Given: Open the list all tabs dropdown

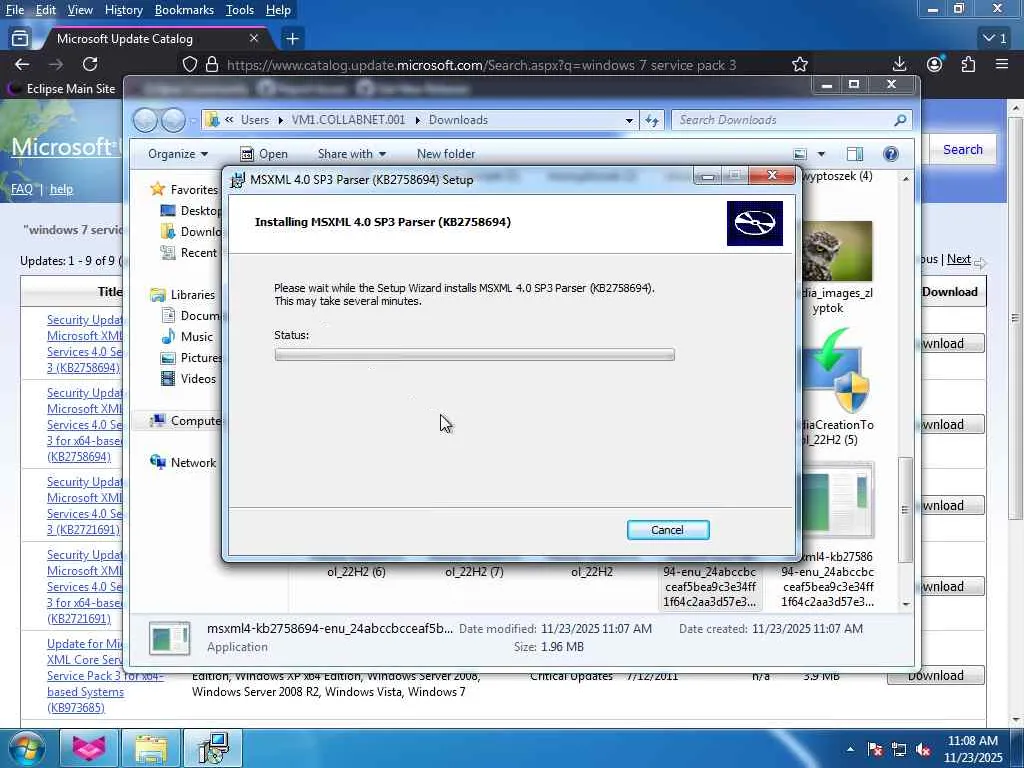Looking at the screenshot, I should [995, 39].
